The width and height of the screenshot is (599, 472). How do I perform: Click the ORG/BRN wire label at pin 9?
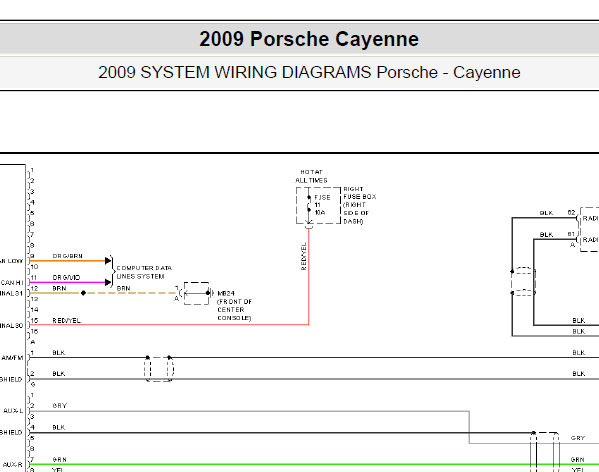68,256
